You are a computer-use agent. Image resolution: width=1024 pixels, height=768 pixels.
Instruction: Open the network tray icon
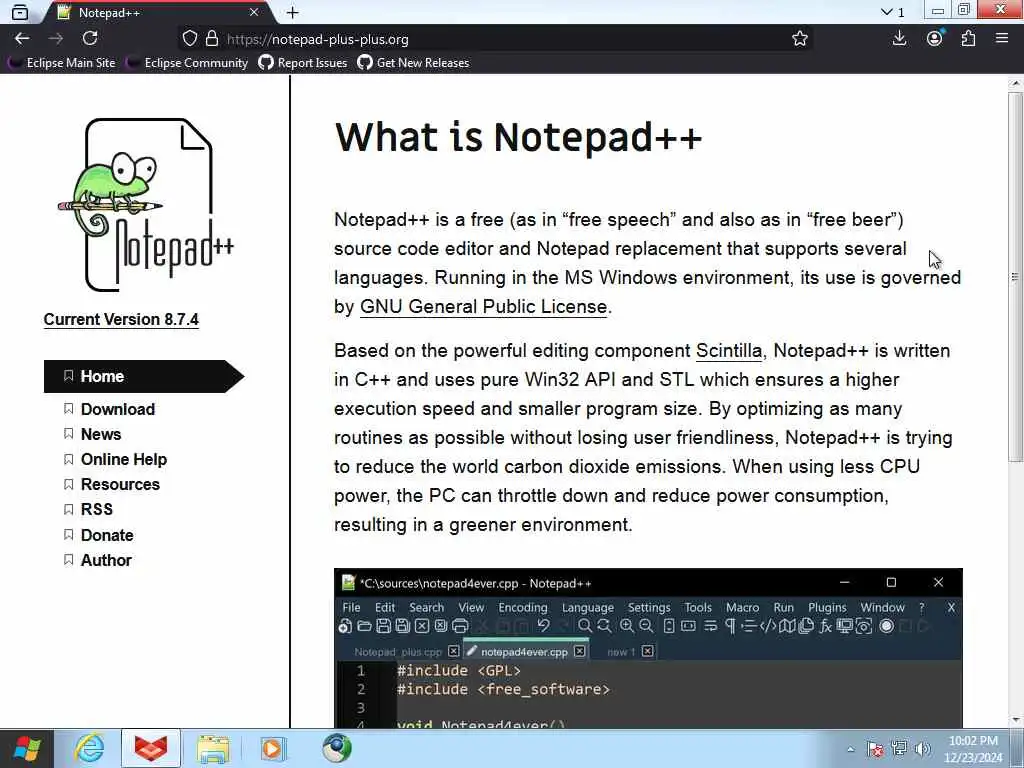(899, 749)
